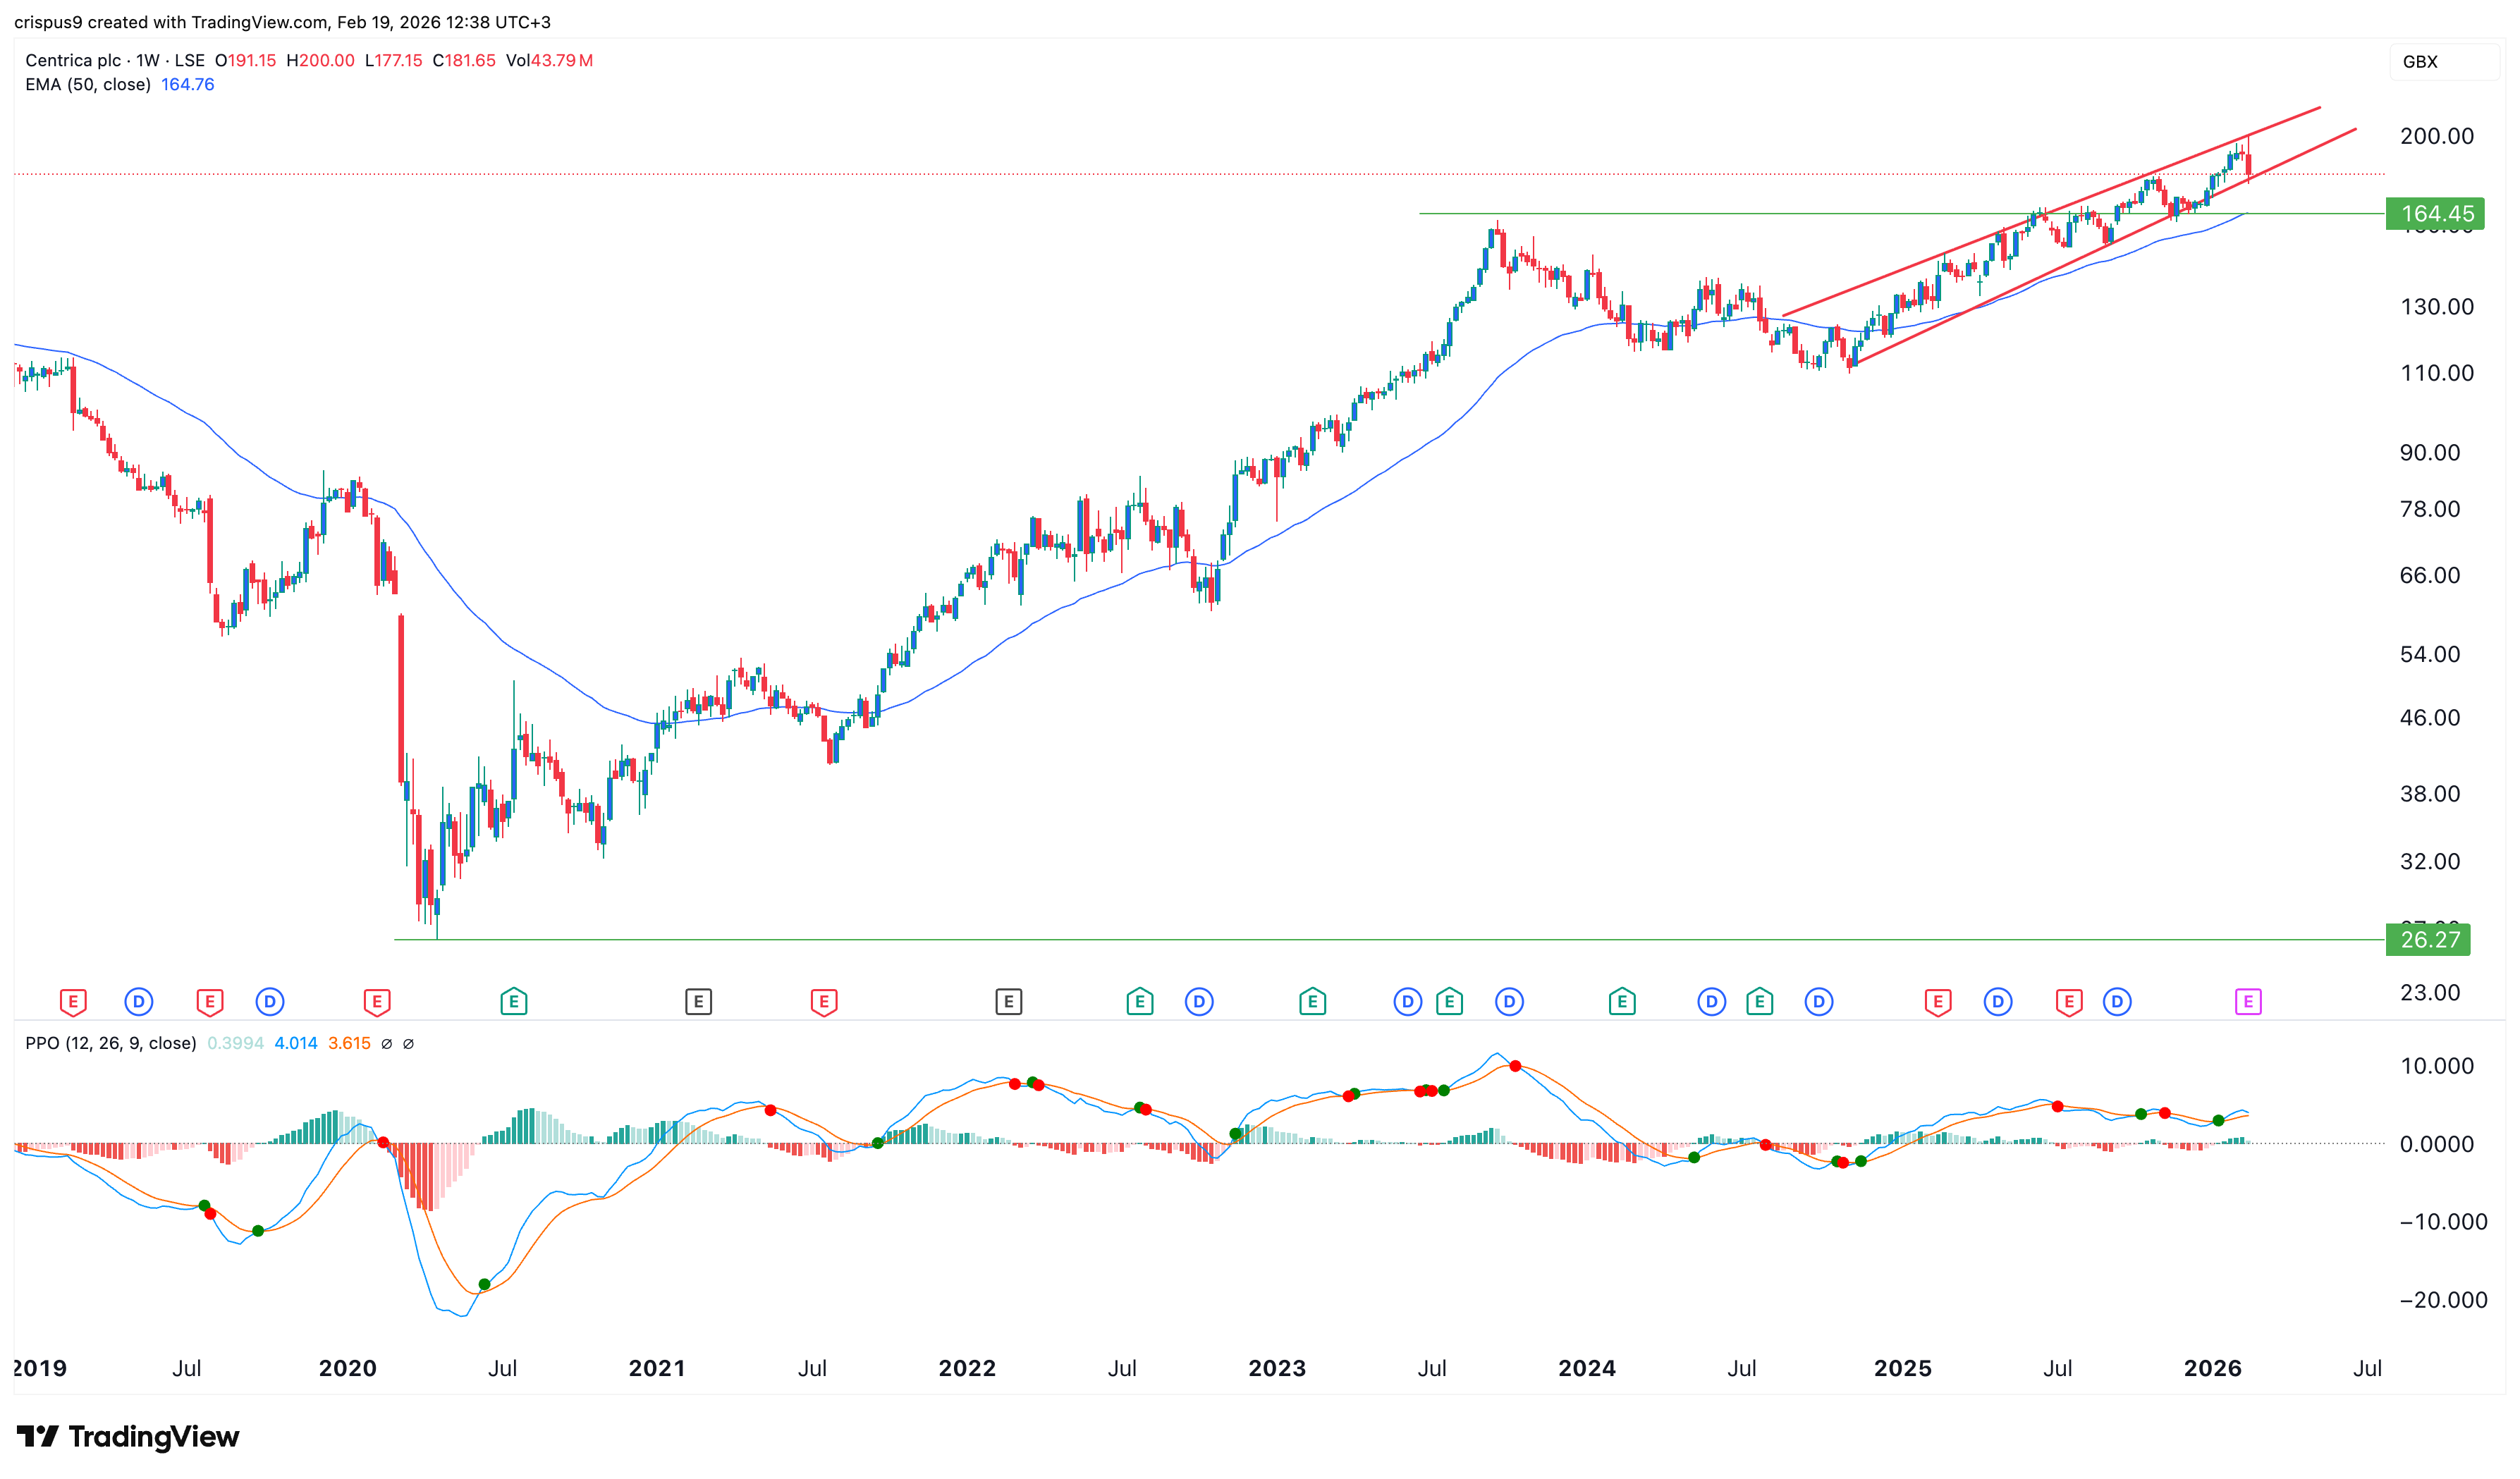This screenshot has width=2520, height=1479.
Task: Click the gray earnings marker near 2022
Action: (1008, 1001)
